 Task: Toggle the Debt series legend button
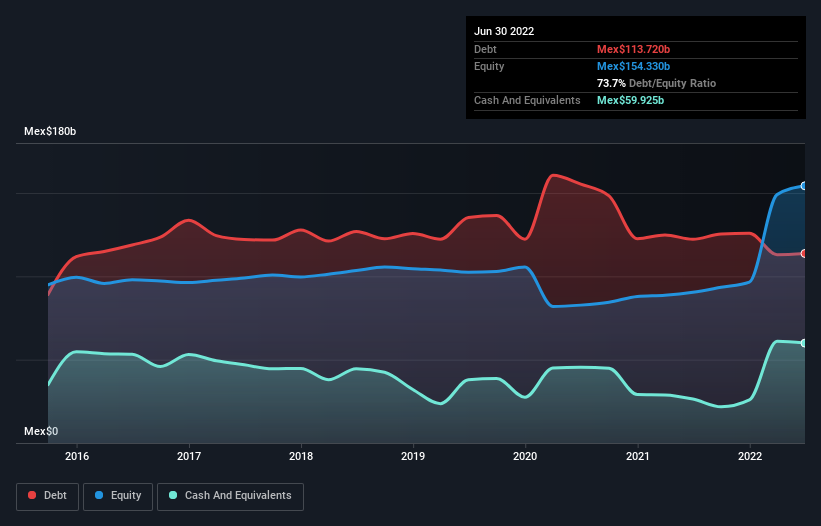click(48, 496)
